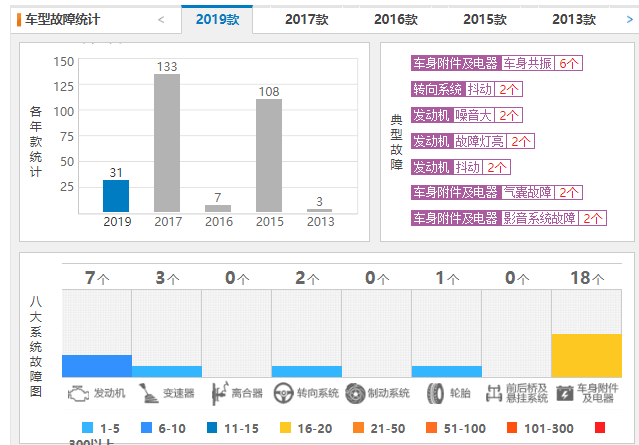Click the yellow 车身附件及电器 bar with 18个
The height and width of the screenshot is (445, 639).
click(587, 356)
